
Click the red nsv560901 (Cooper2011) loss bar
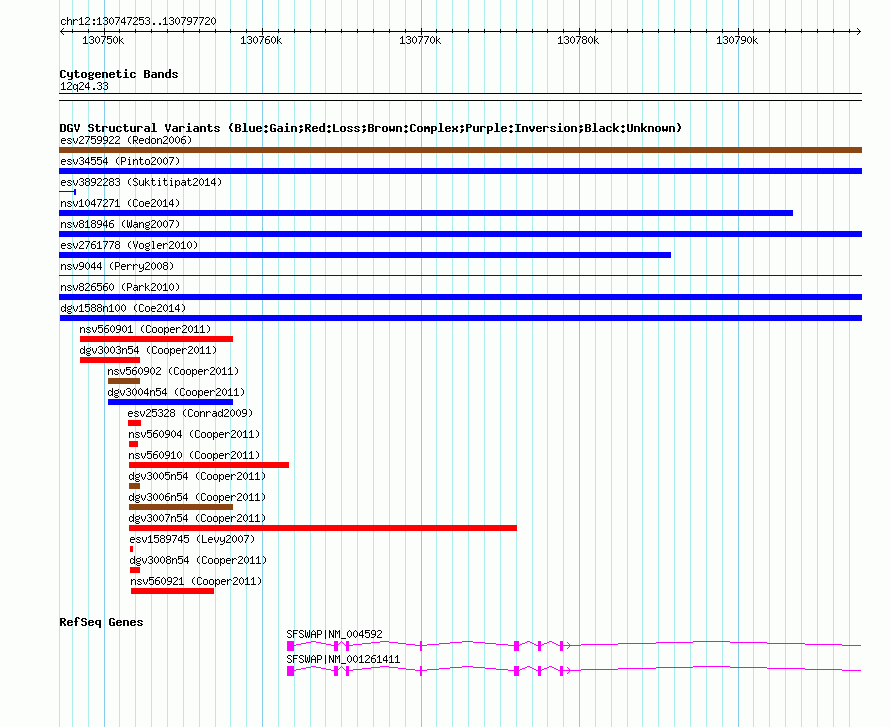tap(156, 339)
